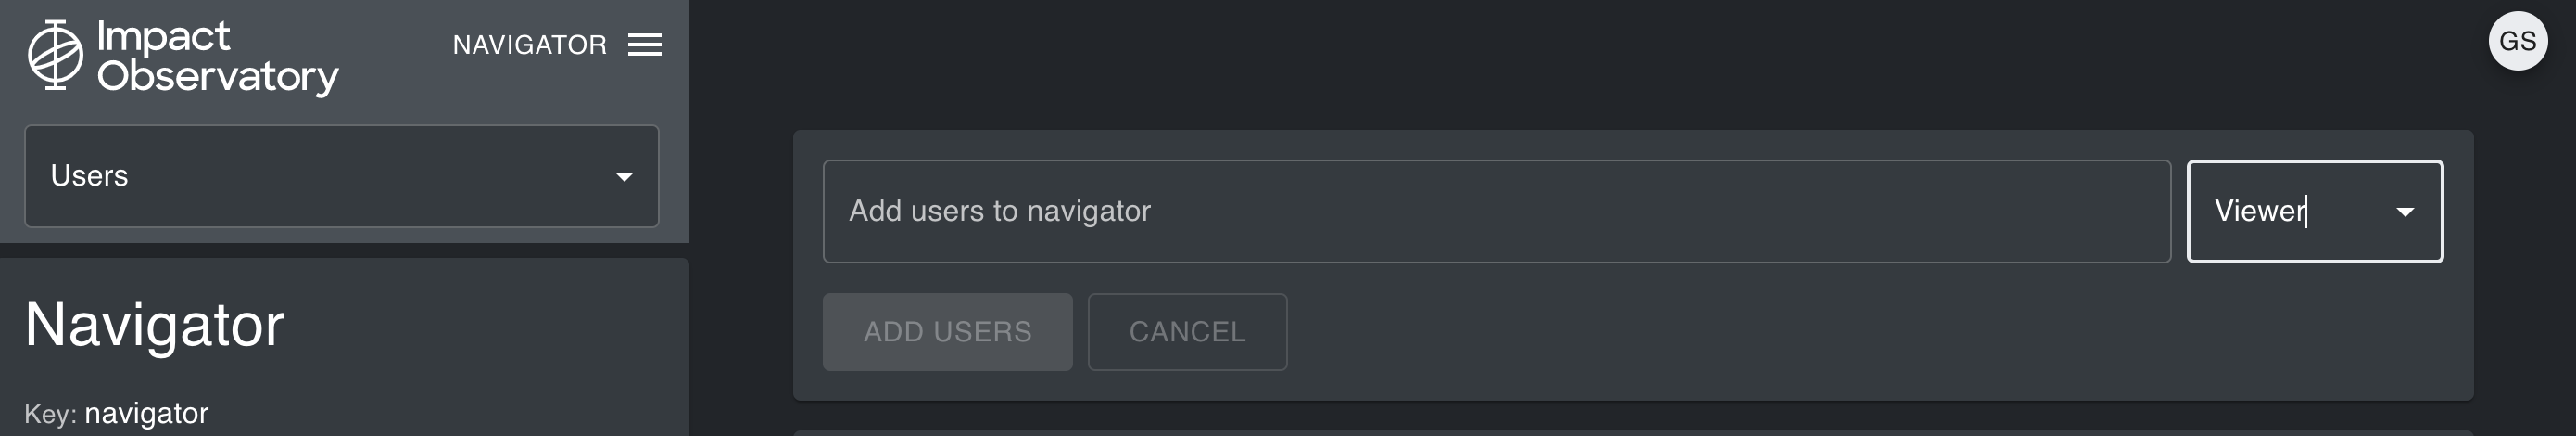The image size is (2576, 436).
Task: Click the NAVIGATOR label in the header
Action: coord(529,45)
